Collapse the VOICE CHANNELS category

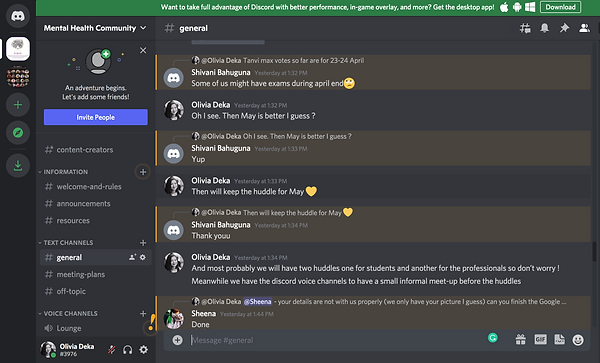(x=68, y=314)
